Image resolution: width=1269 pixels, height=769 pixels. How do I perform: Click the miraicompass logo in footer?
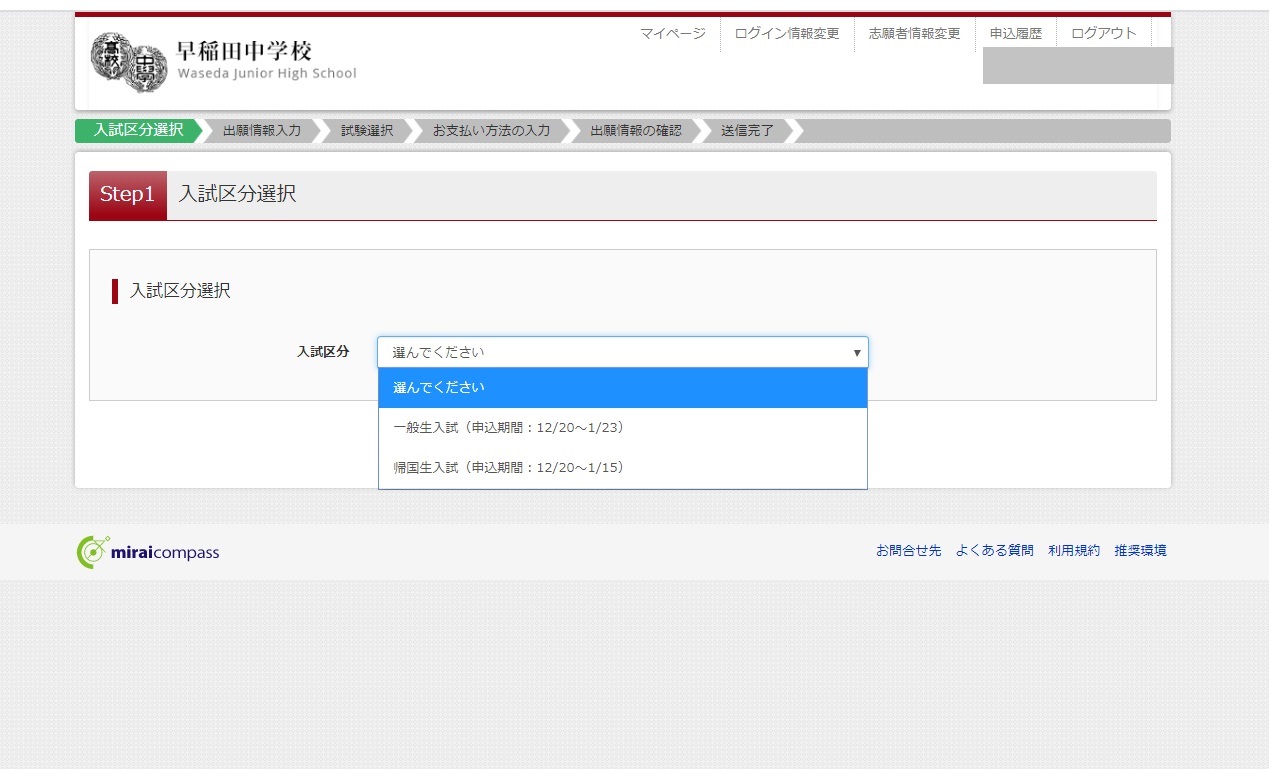[x=148, y=552]
